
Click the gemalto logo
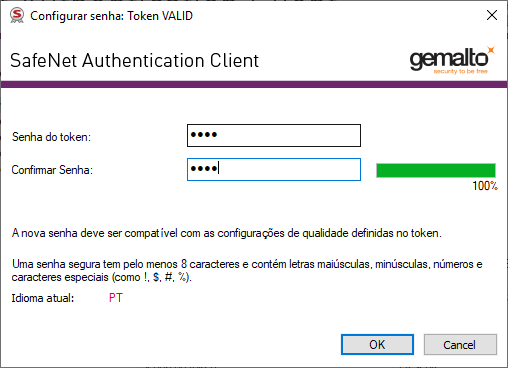tap(452, 60)
